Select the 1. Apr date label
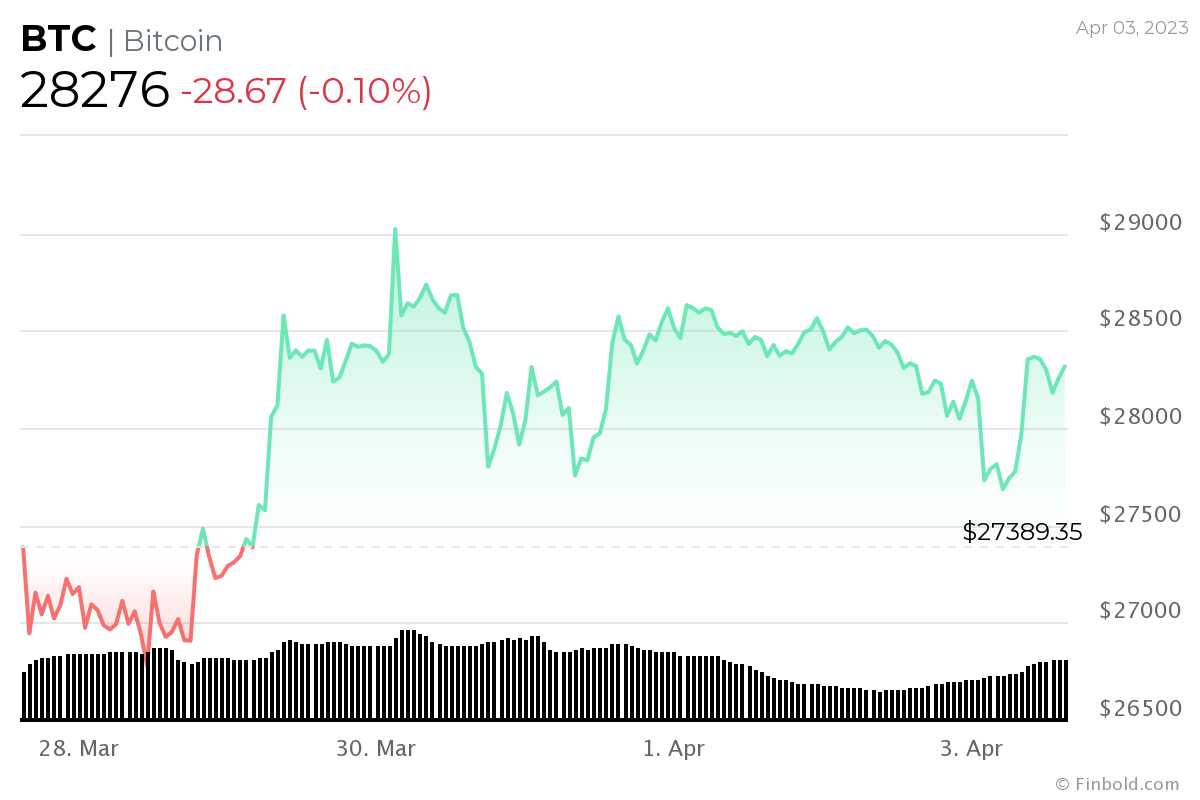 point(673,749)
